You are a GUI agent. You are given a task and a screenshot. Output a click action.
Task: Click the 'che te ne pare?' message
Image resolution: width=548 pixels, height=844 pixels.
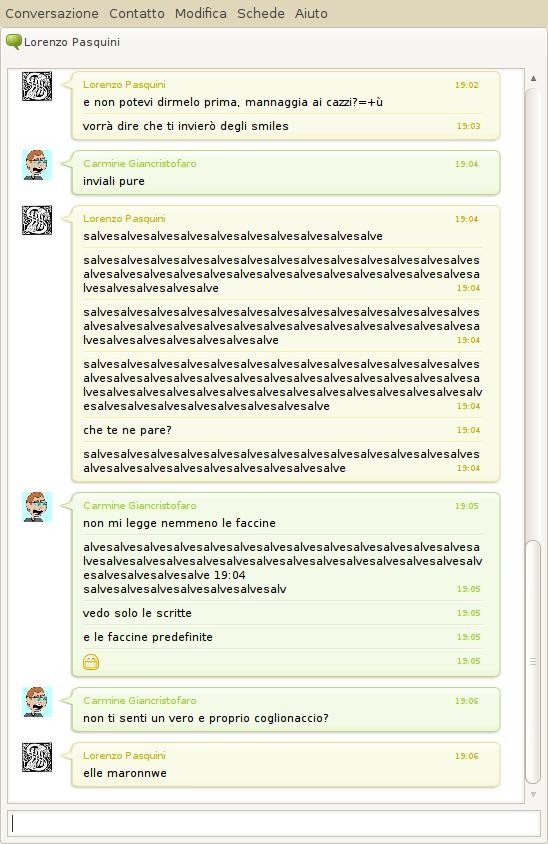[x=128, y=430]
